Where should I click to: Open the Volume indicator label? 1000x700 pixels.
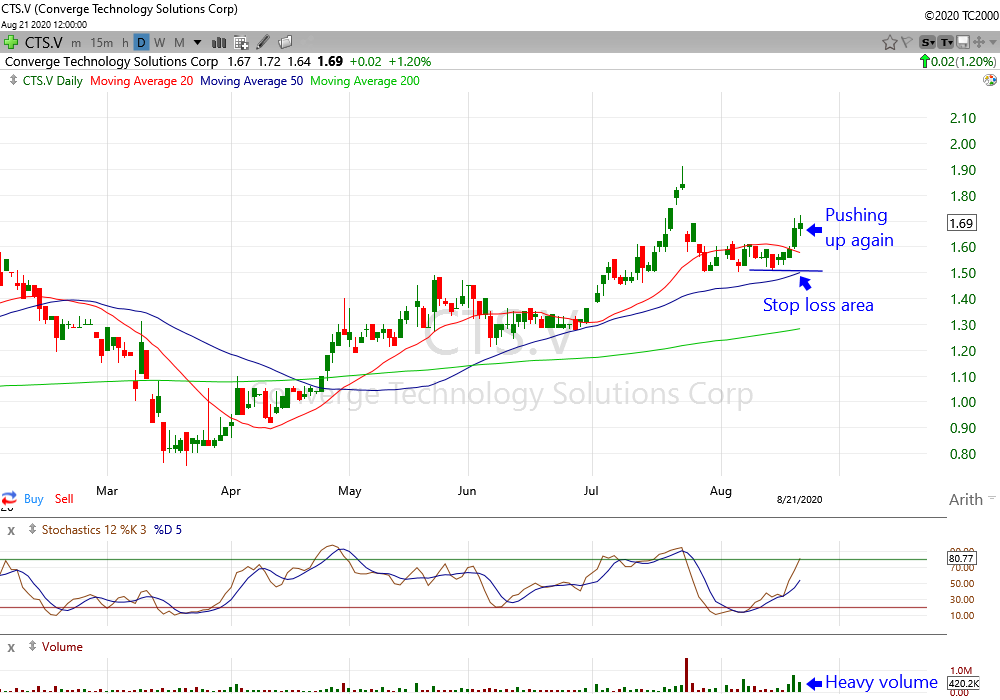(x=62, y=647)
